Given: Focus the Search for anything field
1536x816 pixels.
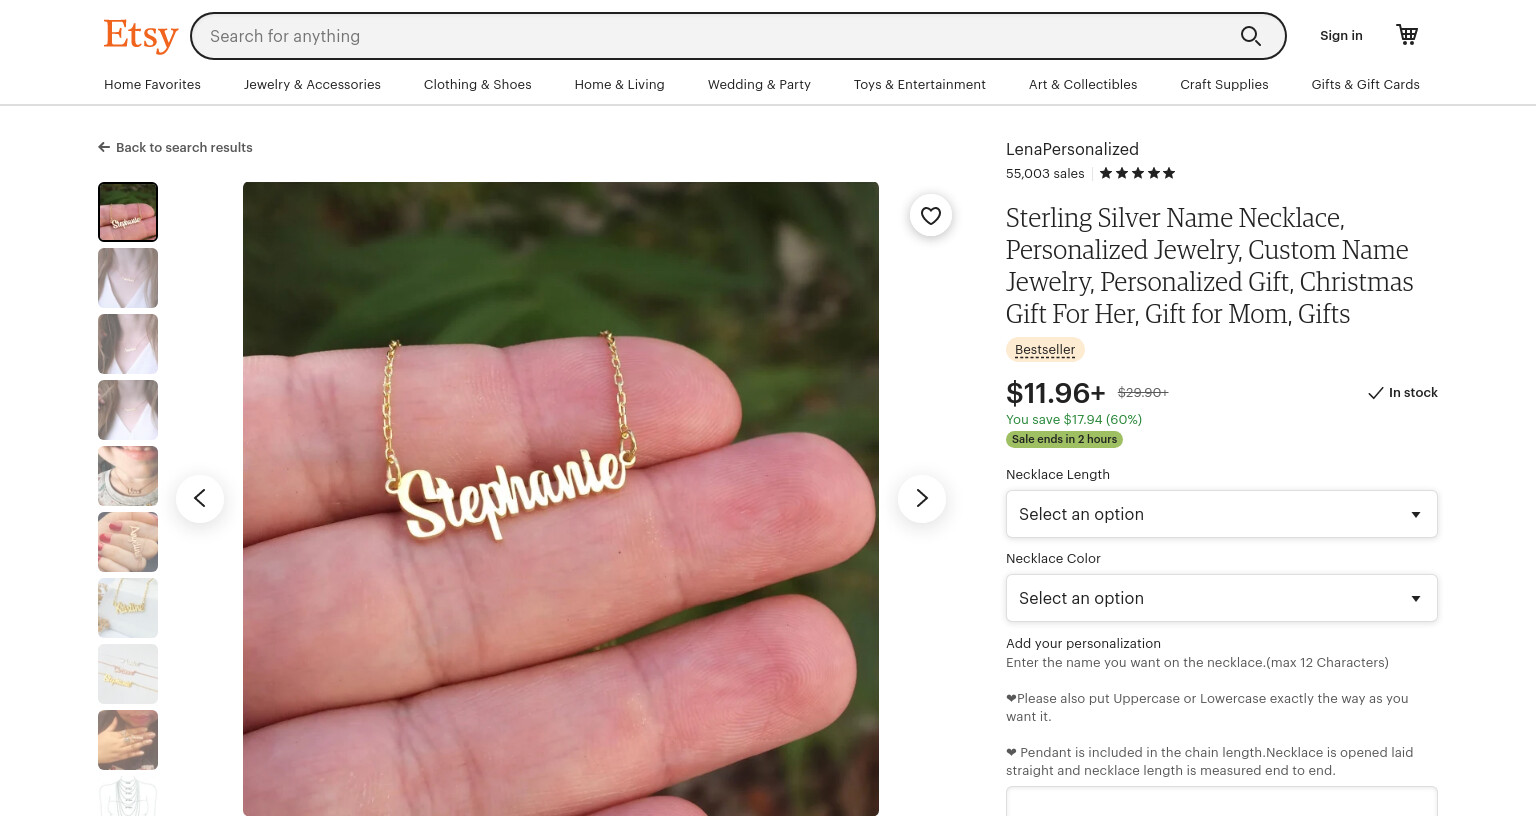Looking at the screenshot, I should [715, 36].
